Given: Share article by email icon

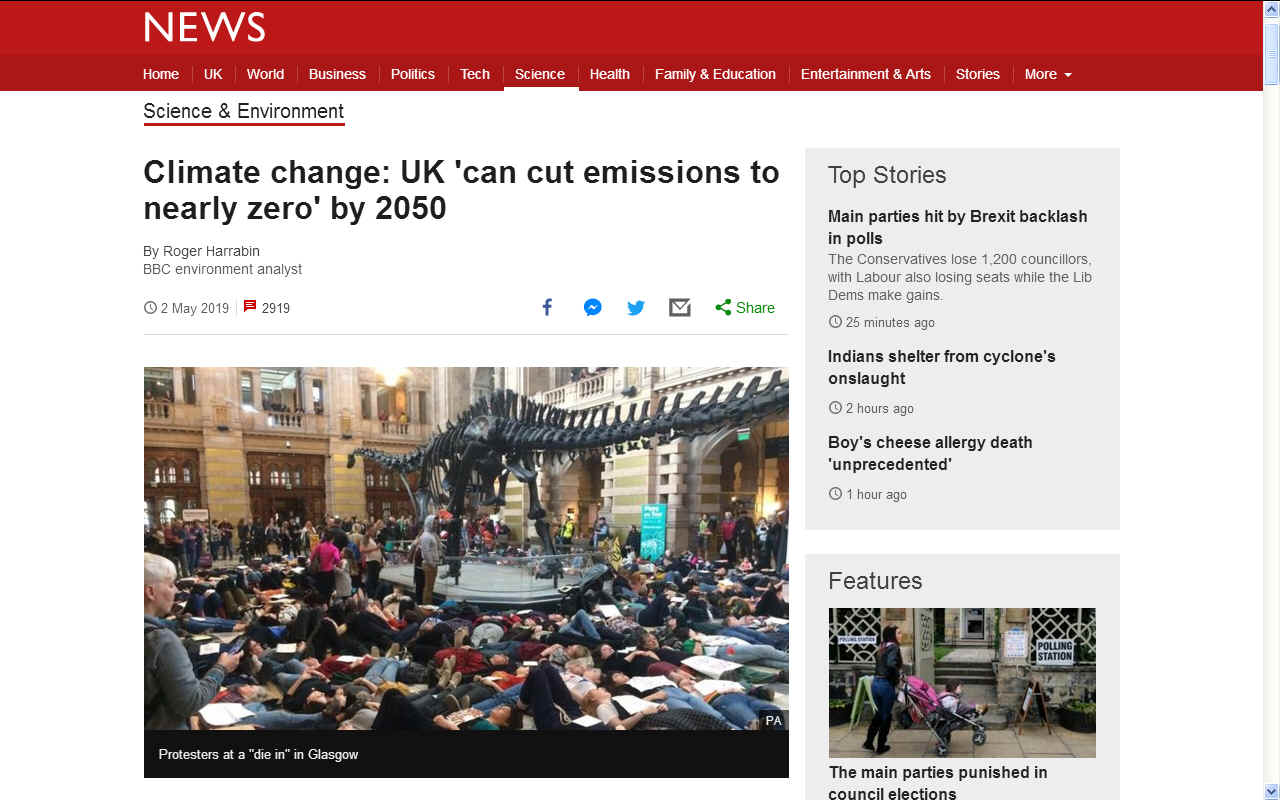Looking at the screenshot, I should (x=680, y=307).
